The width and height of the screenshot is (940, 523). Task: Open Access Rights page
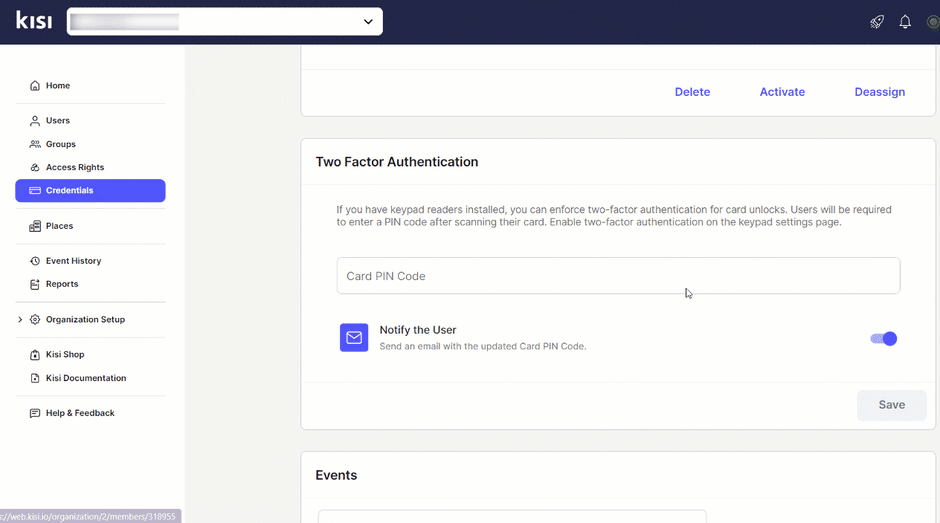point(75,167)
